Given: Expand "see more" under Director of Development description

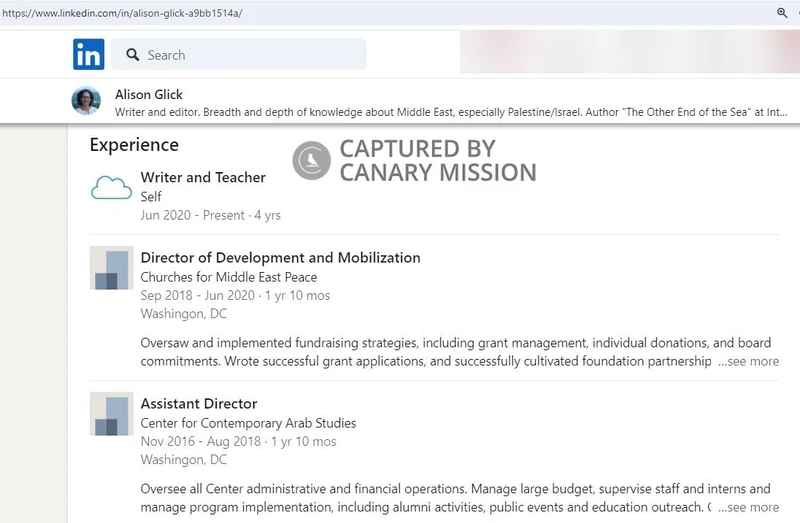Looking at the screenshot, I should coord(748,361).
